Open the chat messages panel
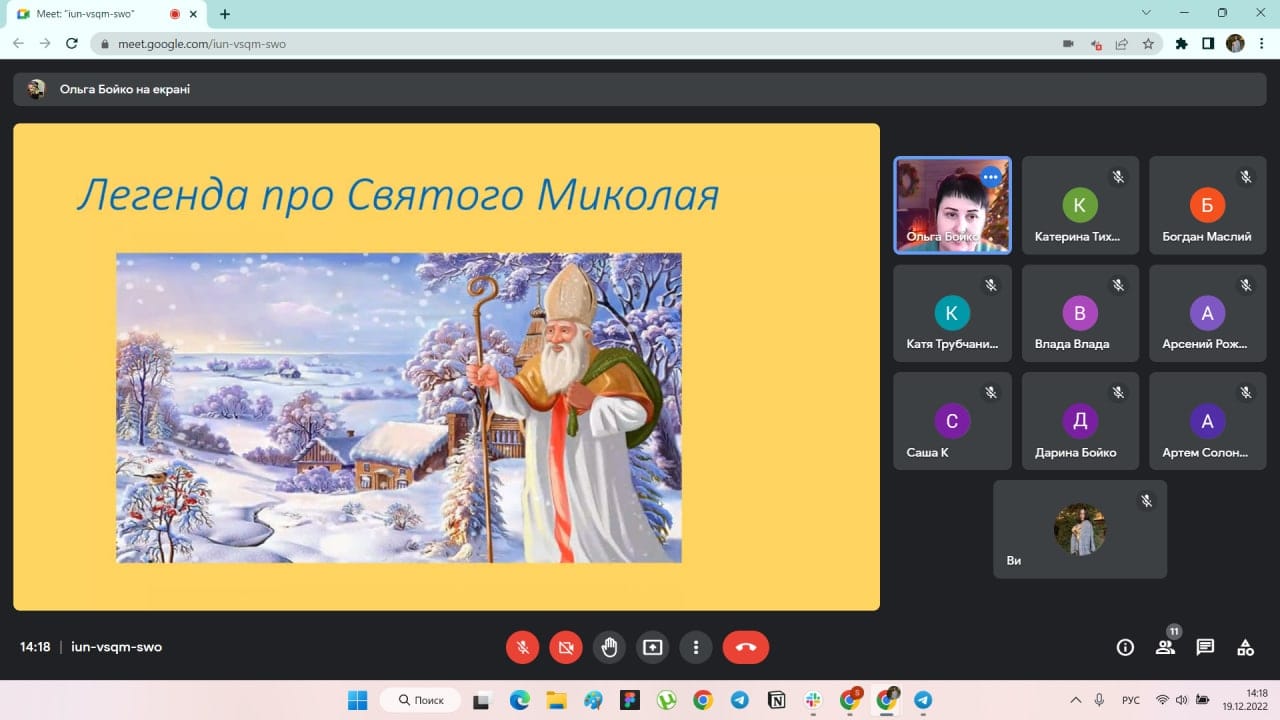 tap(1205, 647)
